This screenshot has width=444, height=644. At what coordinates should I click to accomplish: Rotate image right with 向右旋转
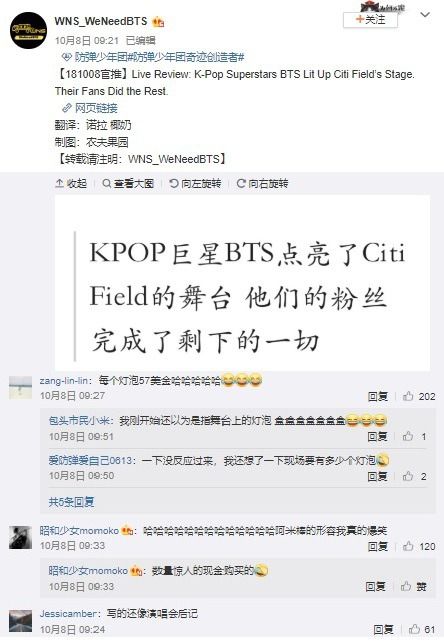coord(262,183)
